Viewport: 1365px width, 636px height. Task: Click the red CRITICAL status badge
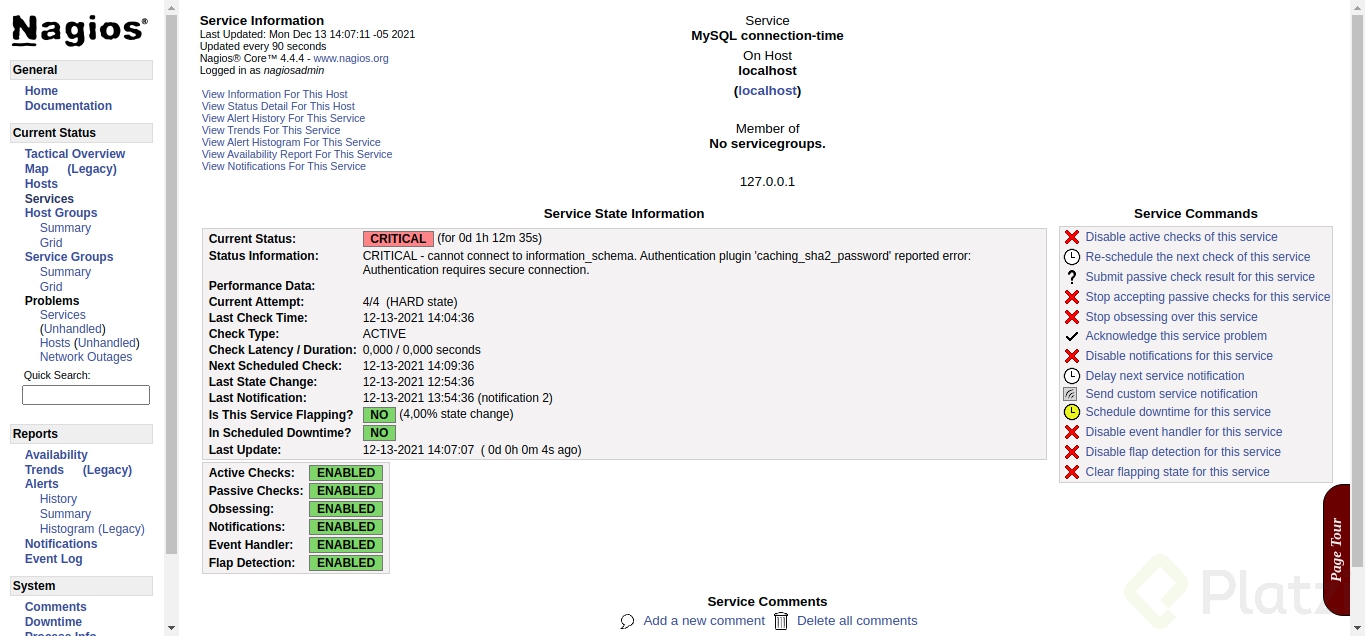coord(398,239)
